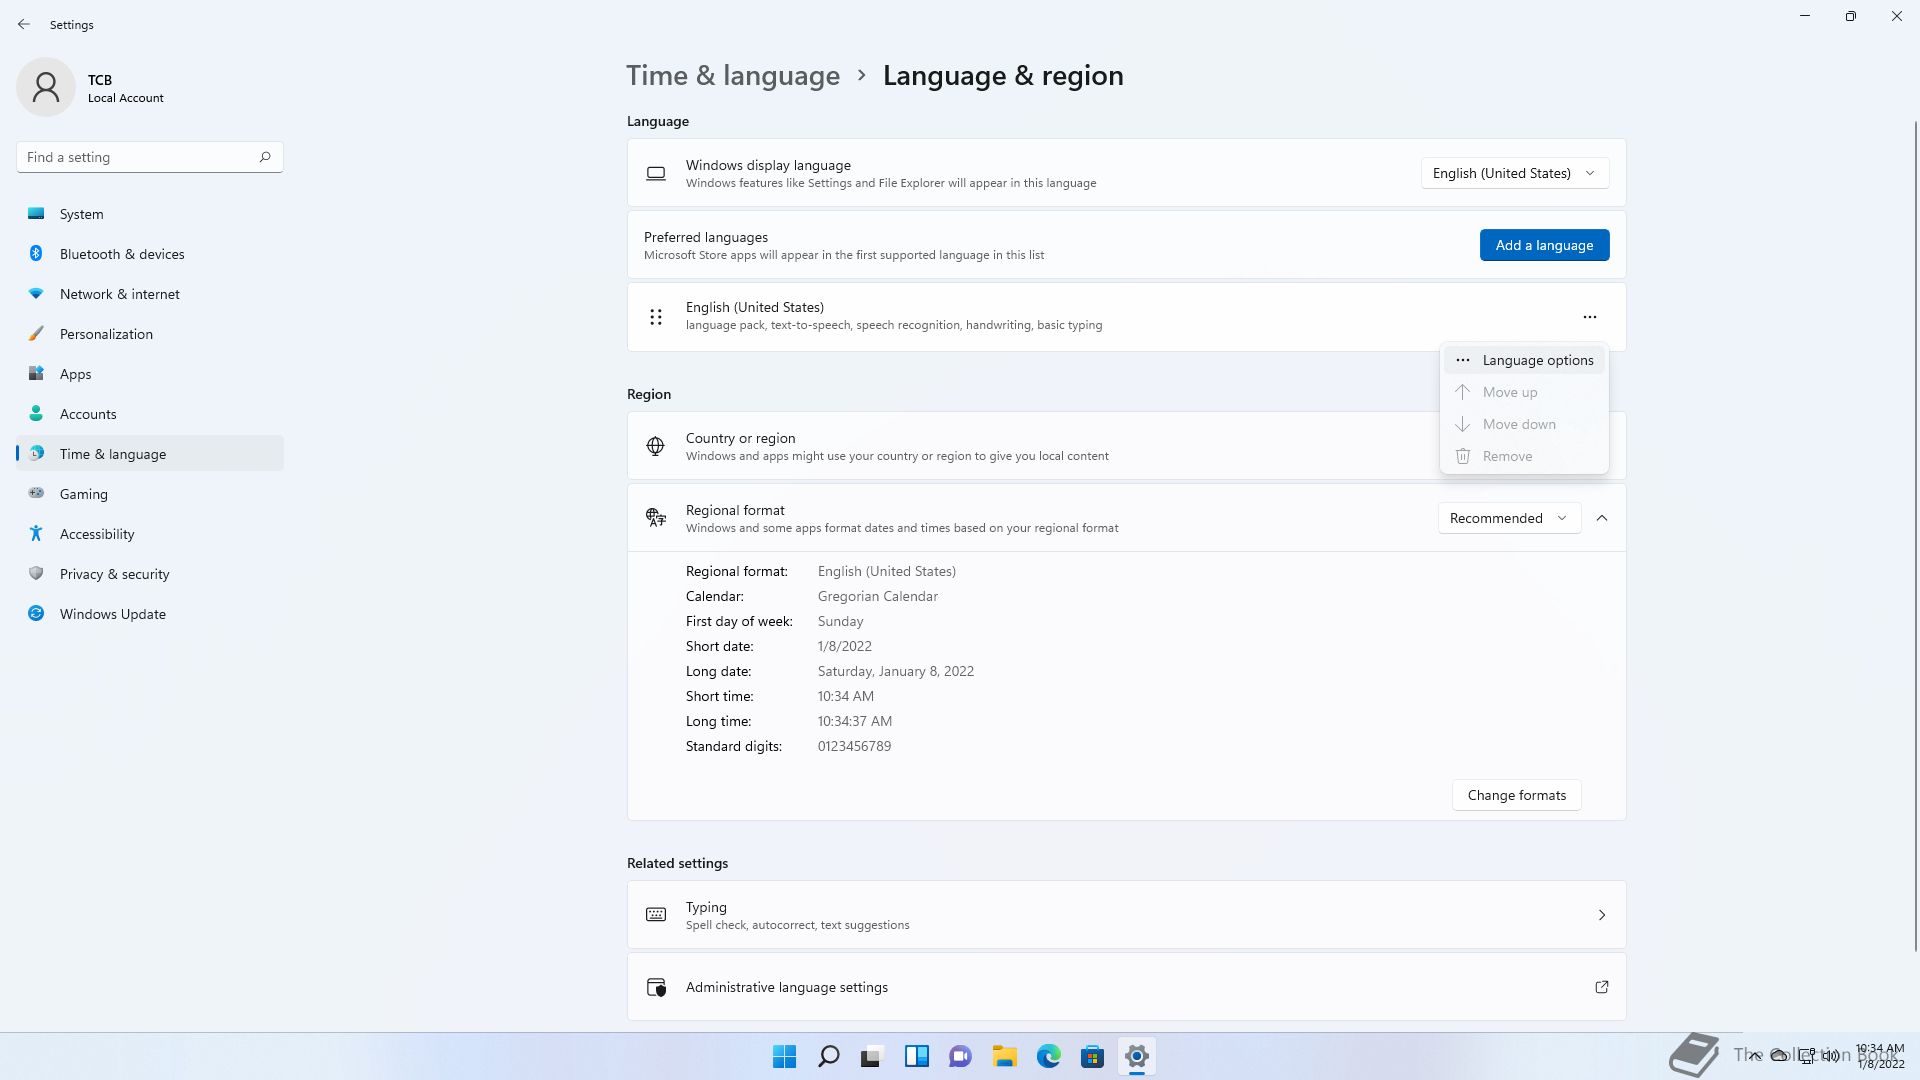Screen dimensions: 1920x1080
Task: Open Windows Update in the sidebar
Action: [x=112, y=614]
